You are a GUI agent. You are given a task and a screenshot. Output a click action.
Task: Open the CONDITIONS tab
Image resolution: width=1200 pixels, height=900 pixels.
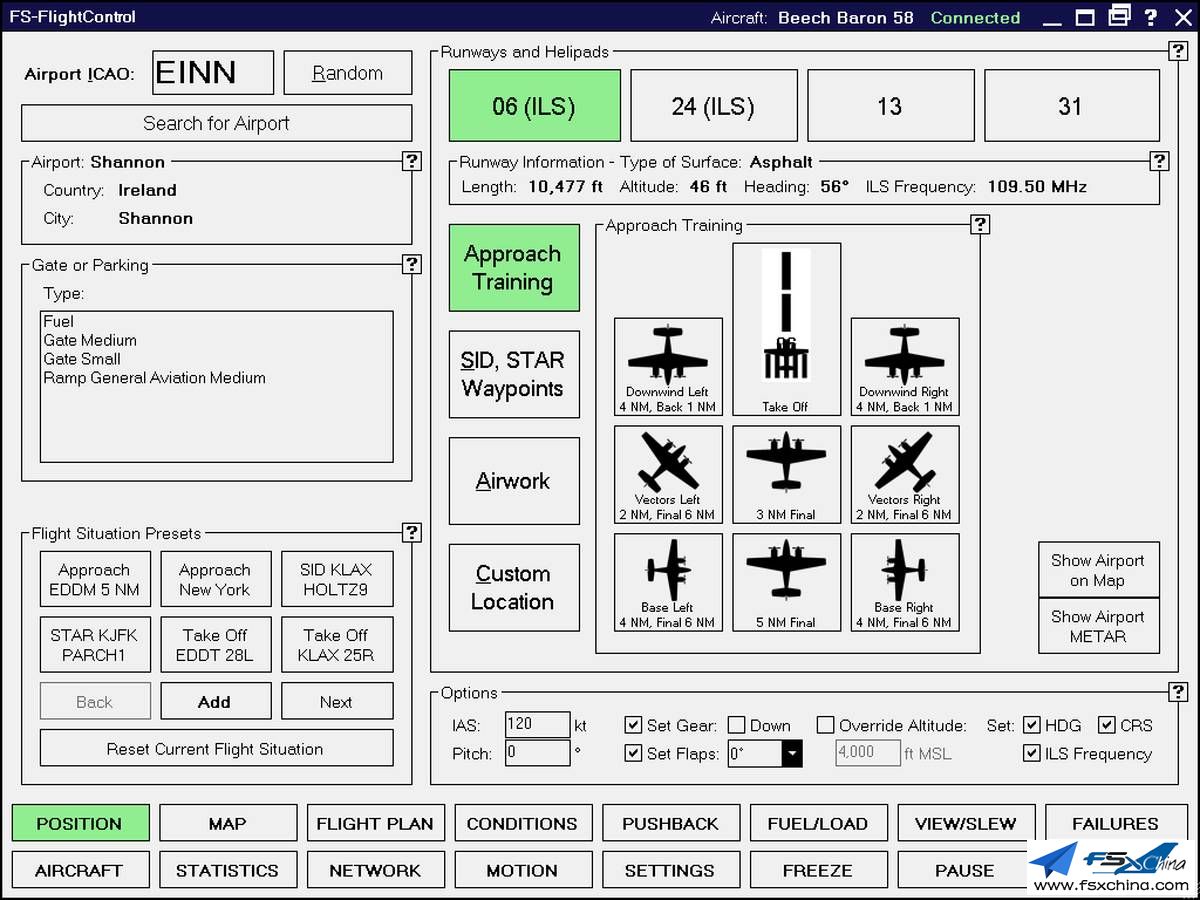click(x=523, y=823)
